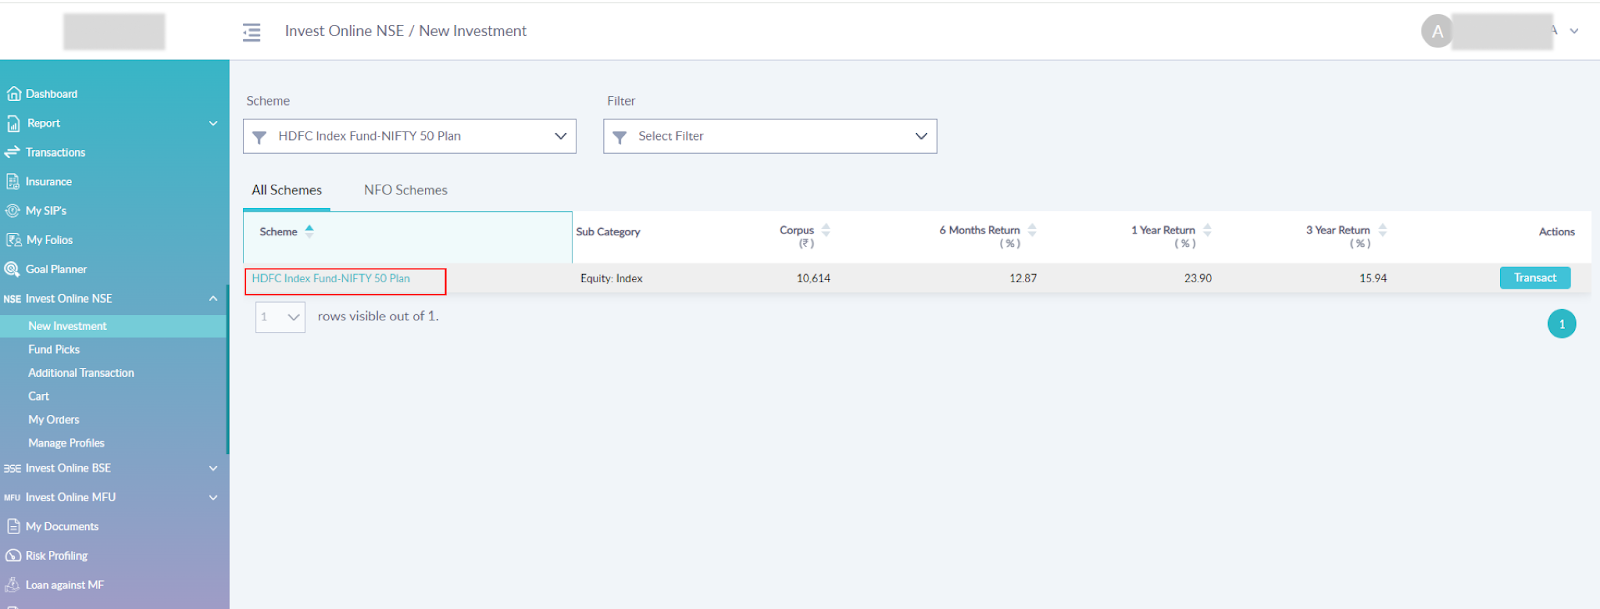The image size is (1600, 609).
Task: Click the BSE logo icon in sidebar
Action: [x=12, y=468]
